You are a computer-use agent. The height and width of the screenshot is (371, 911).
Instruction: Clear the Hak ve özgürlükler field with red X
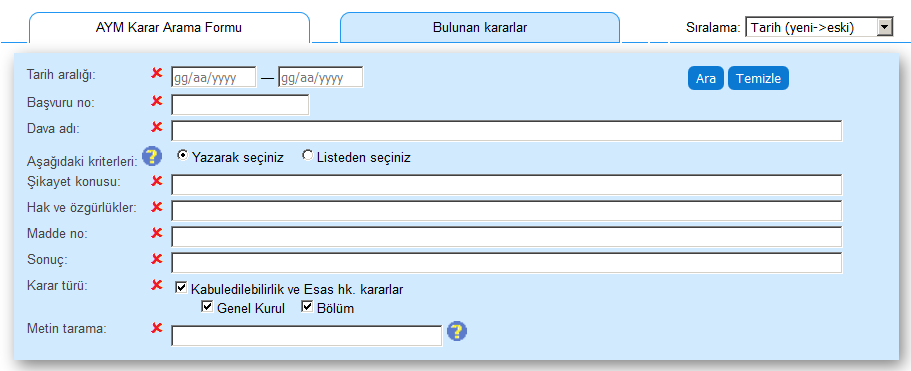156,207
